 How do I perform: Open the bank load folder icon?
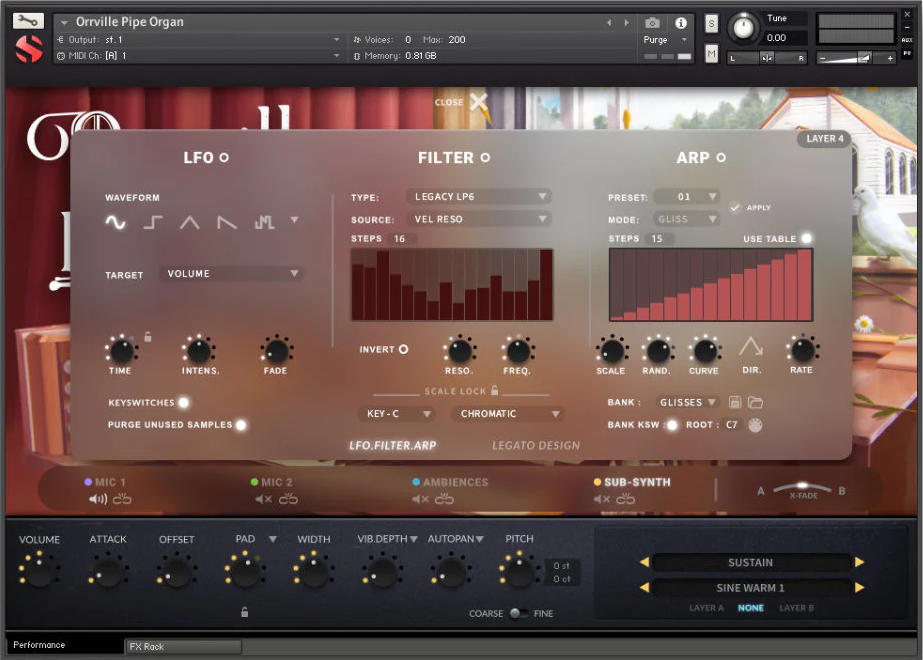[758, 402]
